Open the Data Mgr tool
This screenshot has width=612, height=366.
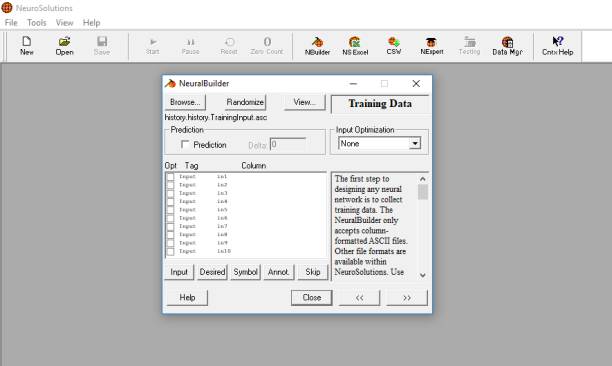point(507,46)
